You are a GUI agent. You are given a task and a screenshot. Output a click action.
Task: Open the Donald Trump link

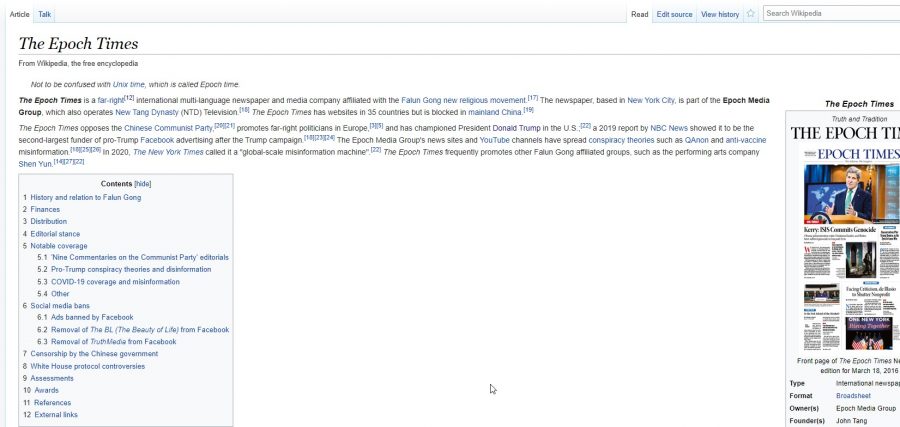coord(517,129)
